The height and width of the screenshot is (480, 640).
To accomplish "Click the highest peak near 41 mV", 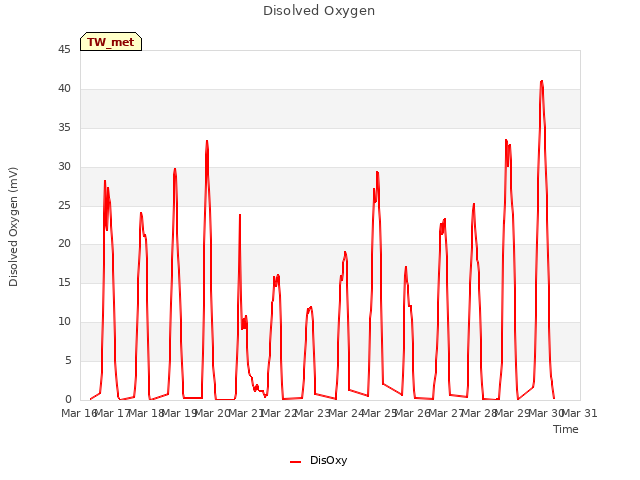I will (x=542, y=81).
